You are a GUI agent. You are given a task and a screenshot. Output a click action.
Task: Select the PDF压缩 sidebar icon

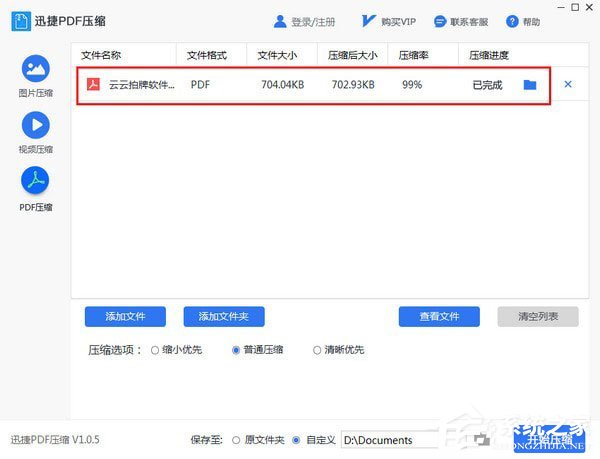[35, 181]
